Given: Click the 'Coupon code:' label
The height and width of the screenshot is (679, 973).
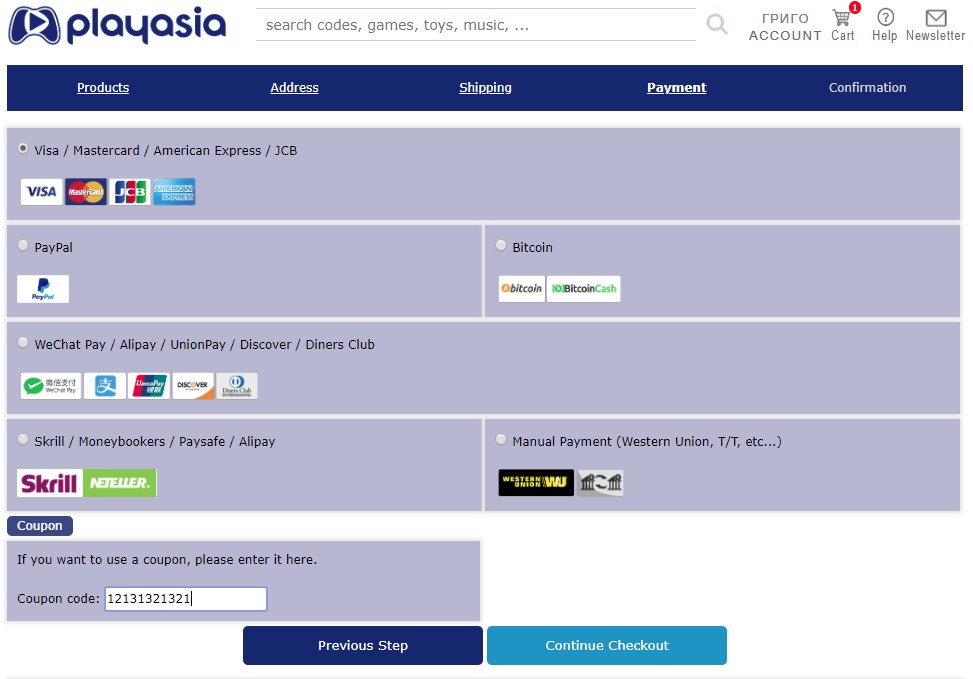Looking at the screenshot, I should (x=58, y=599).
